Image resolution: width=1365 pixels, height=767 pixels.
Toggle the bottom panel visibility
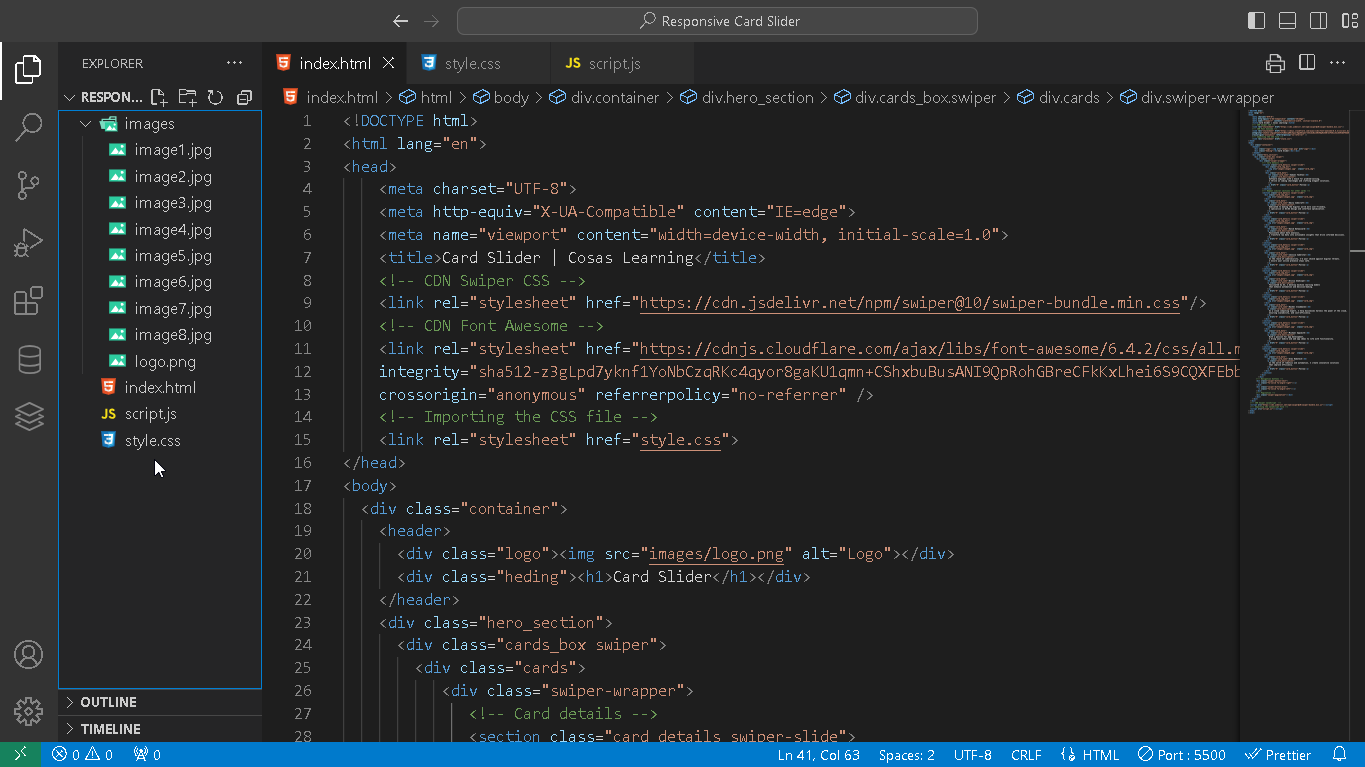[x=1287, y=20]
